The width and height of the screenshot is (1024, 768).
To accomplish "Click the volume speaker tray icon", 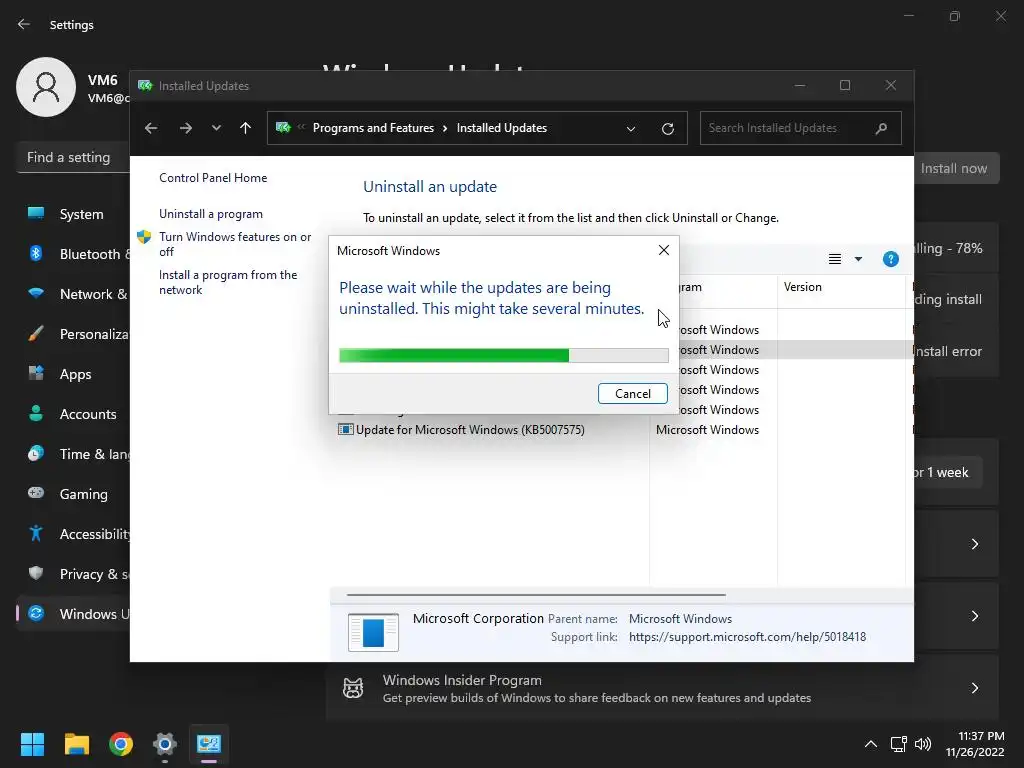I will pos(923,744).
